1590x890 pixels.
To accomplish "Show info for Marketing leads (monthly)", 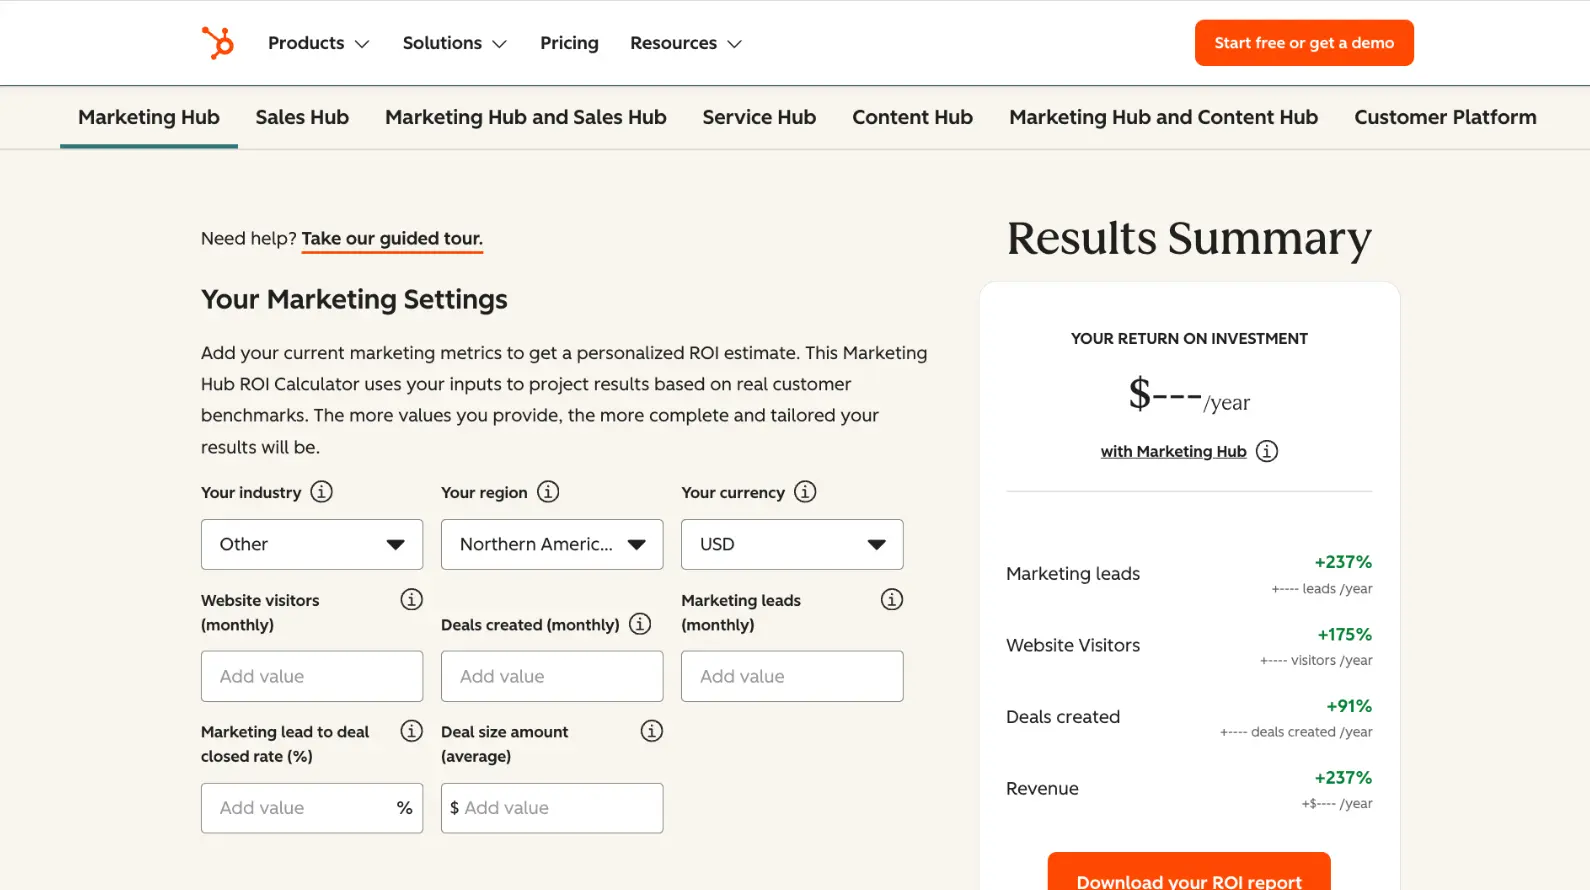I will (x=892, y=599).
